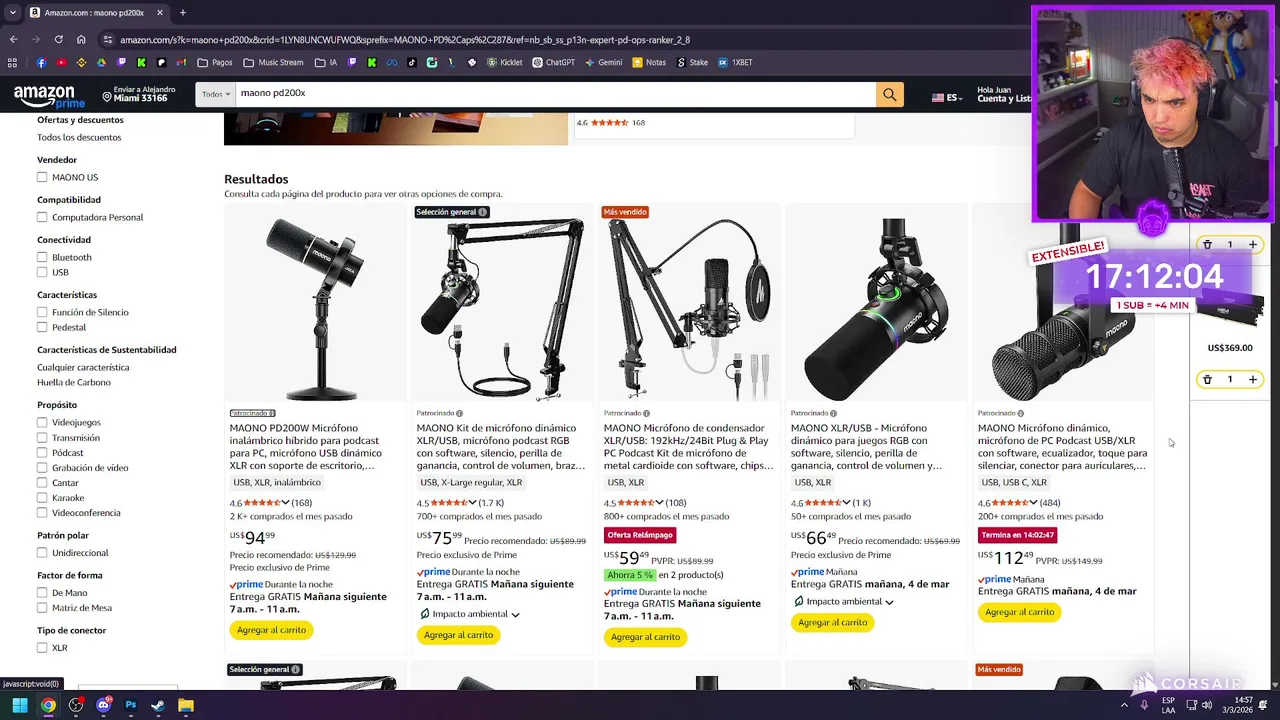Open the Cuenta y Listas account menu
The height and width of the screenshot is (720, 1280).
pyautogui.click(x=1004, y=94)
